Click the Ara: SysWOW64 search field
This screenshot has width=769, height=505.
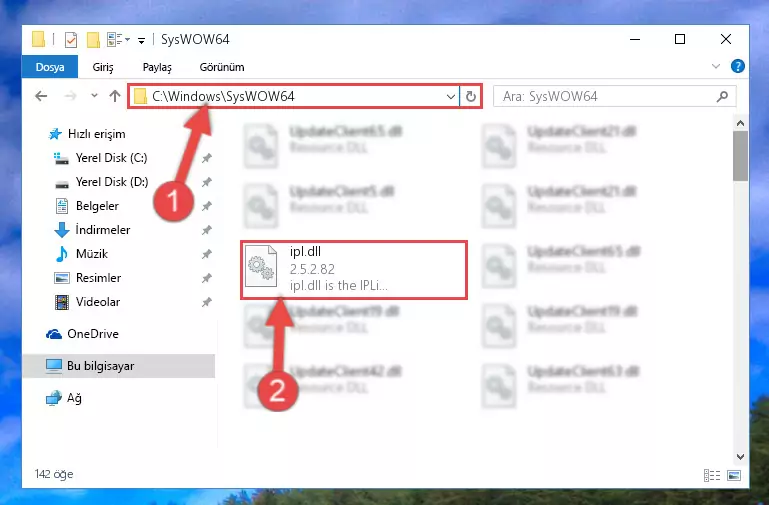coord(615,97)
